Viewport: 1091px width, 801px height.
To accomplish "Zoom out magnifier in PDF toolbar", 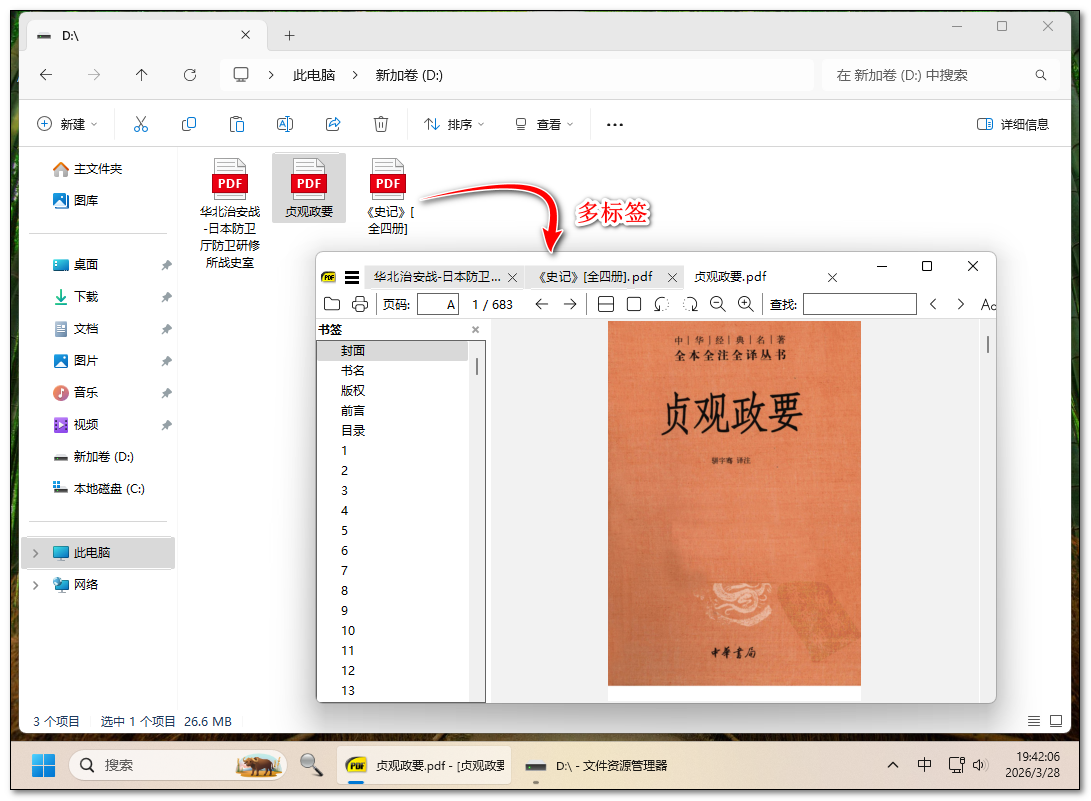I will (x=717, y=304).
